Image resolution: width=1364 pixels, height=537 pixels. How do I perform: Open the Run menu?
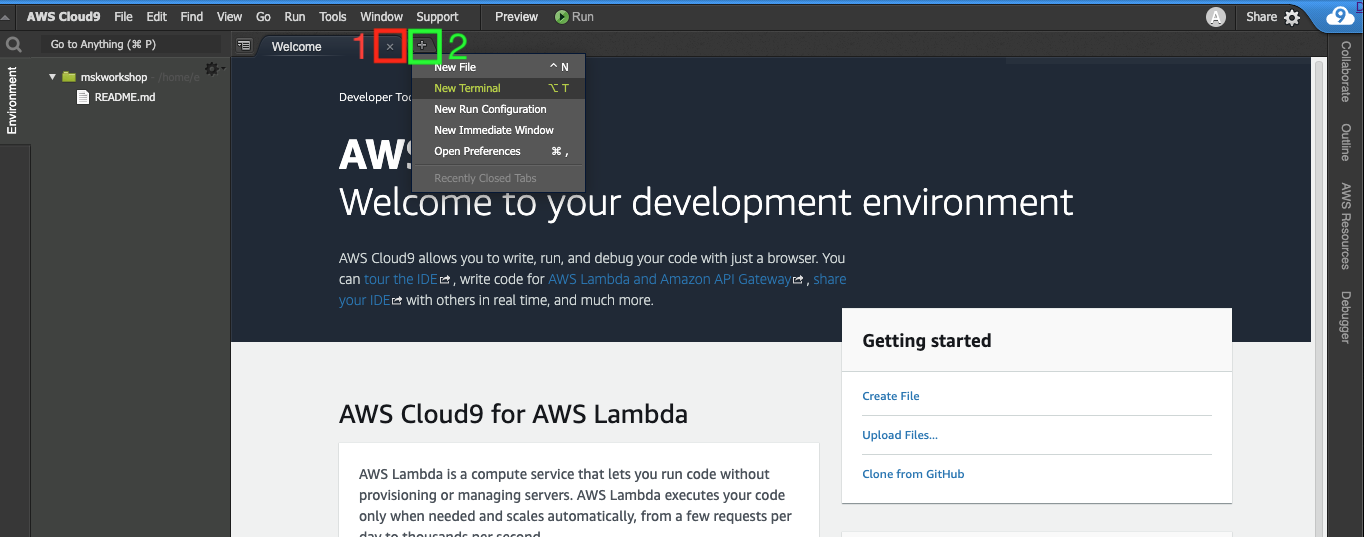tap(295, 17)
